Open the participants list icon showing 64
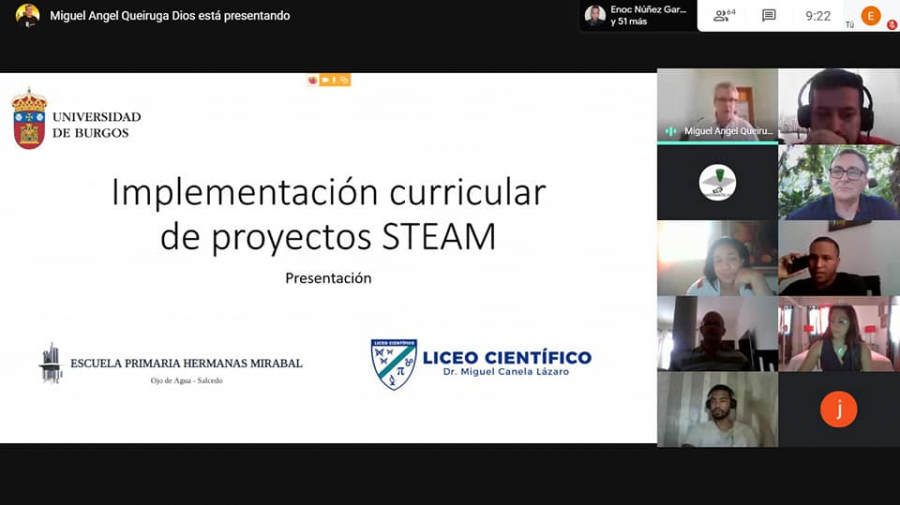 click(723, 15)
